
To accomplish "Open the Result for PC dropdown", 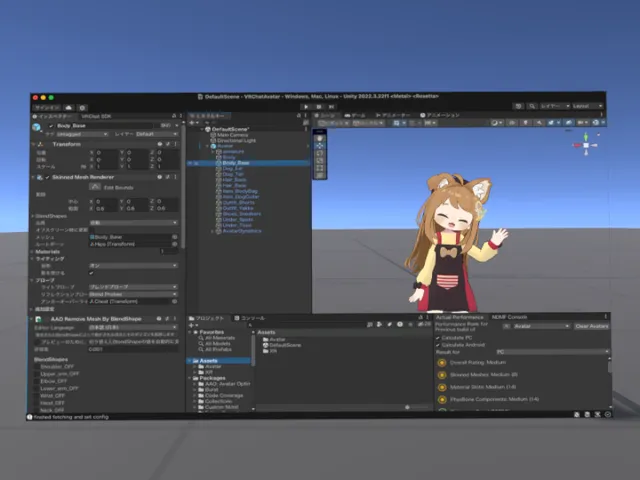I will [x=553, y=351].
